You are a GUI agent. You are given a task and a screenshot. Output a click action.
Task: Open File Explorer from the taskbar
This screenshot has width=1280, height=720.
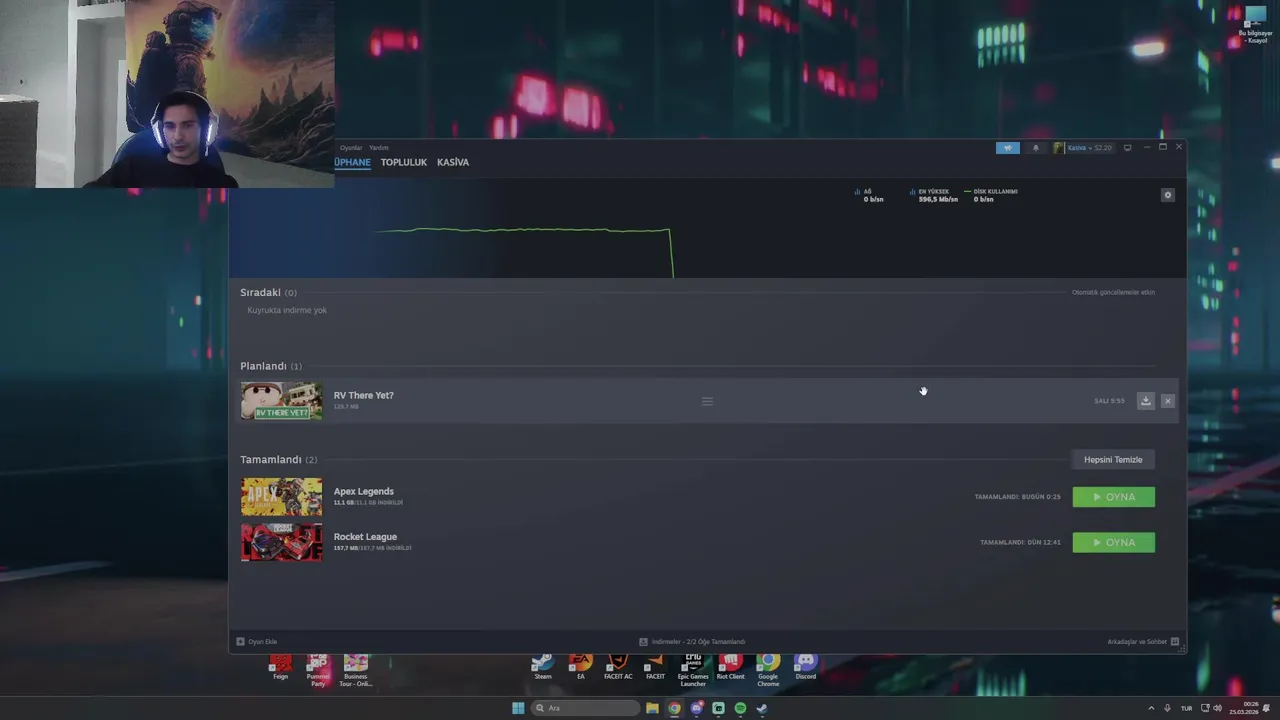652,708
